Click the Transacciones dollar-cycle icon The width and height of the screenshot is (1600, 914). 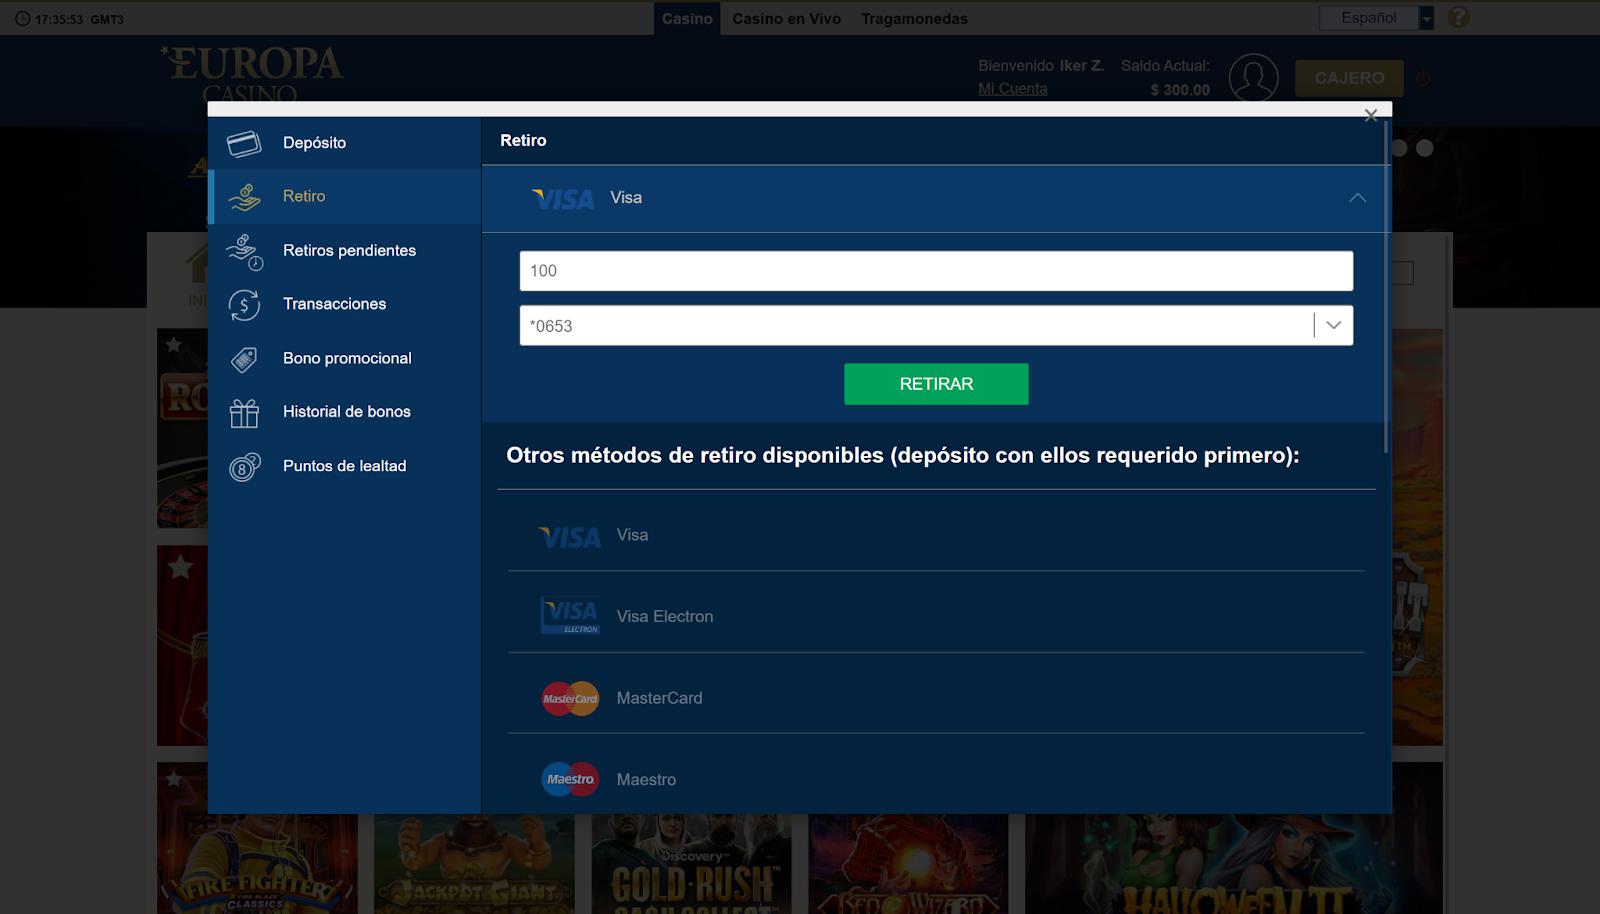[x=244, y=305]
